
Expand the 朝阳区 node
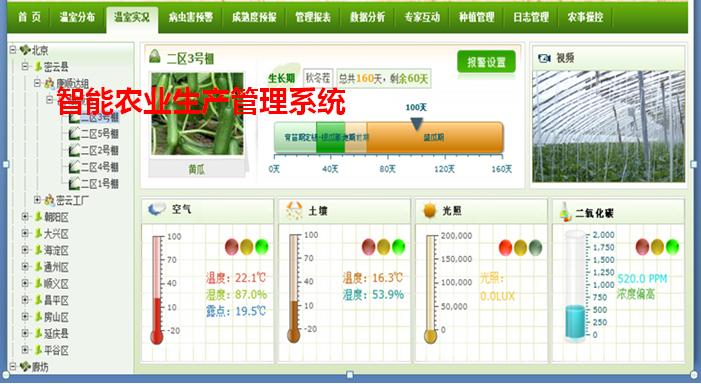point(25,217)
